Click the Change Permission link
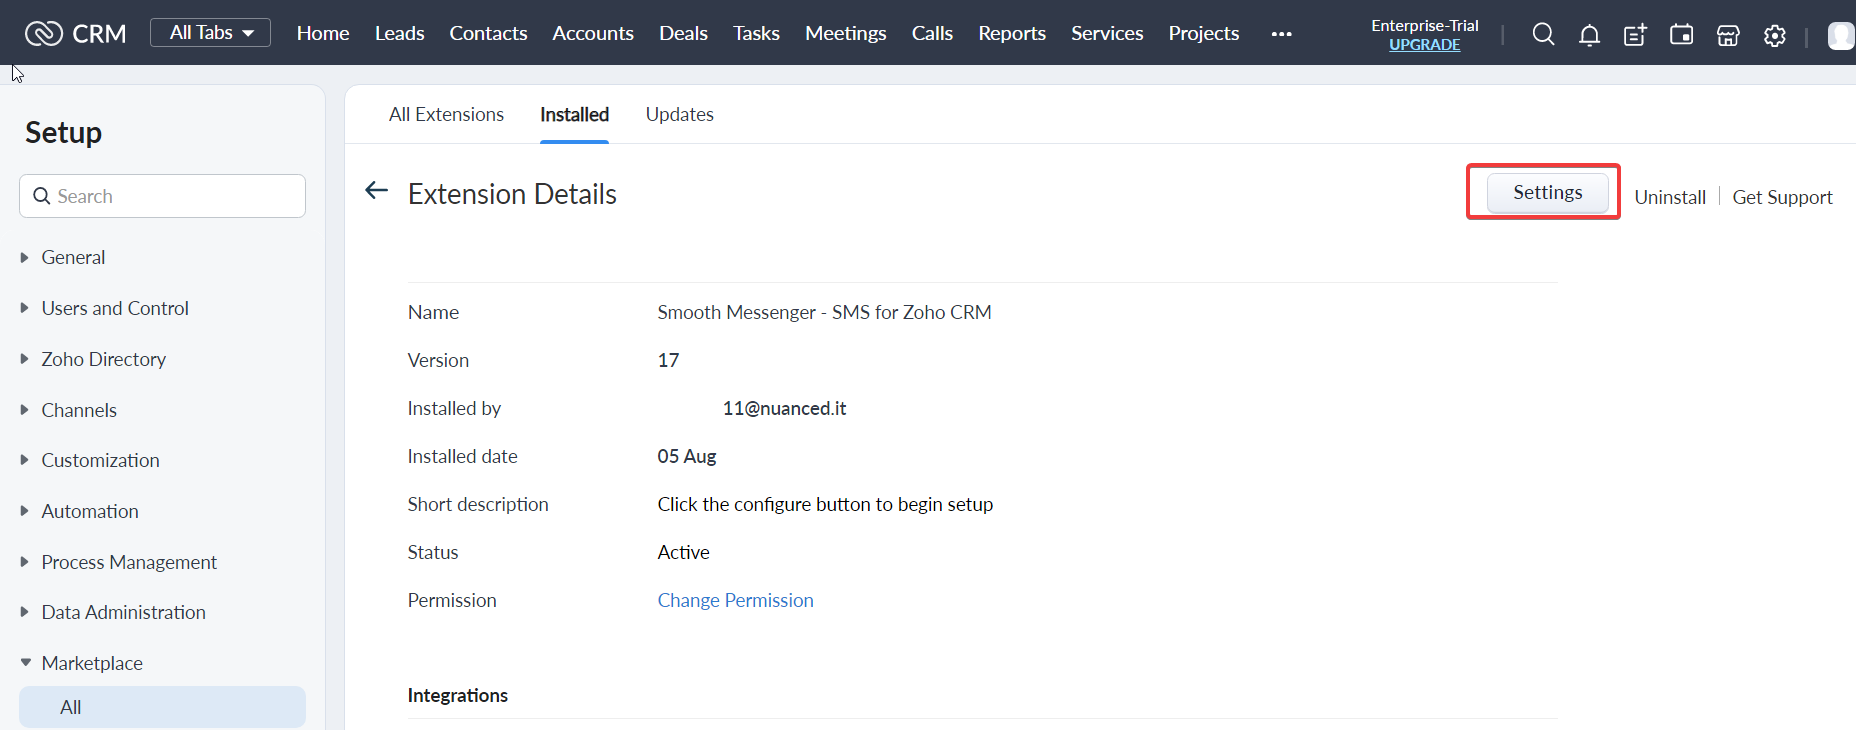The height and width of the screenshot is (730, 1856). click(736, 600)
